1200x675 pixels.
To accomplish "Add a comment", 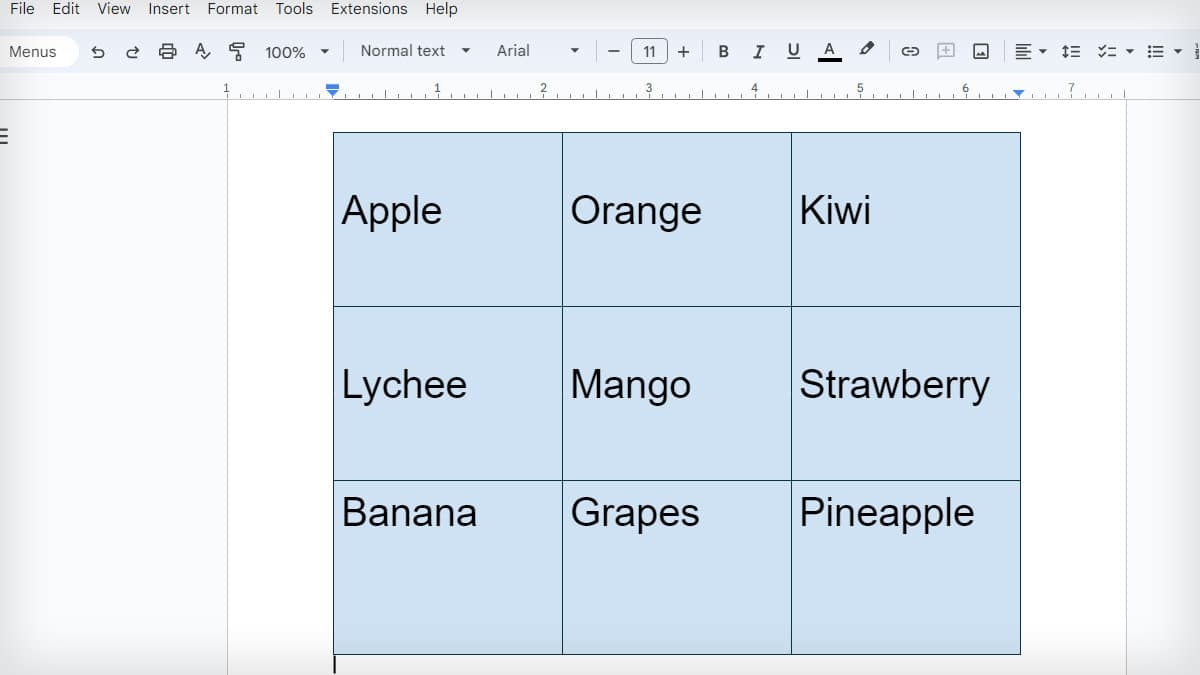I will point(946,51).
